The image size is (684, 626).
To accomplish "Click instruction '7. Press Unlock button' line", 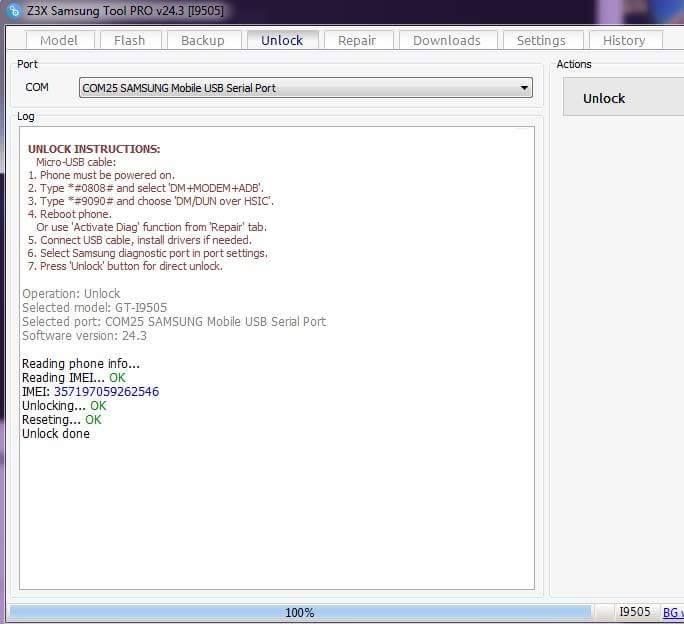I will [125, 266].
